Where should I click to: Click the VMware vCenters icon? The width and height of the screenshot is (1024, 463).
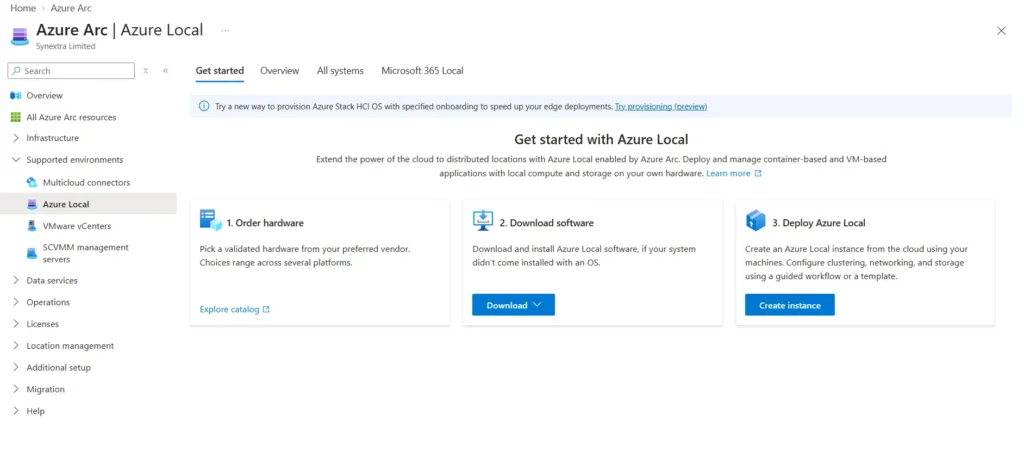(x=32, y=226)
